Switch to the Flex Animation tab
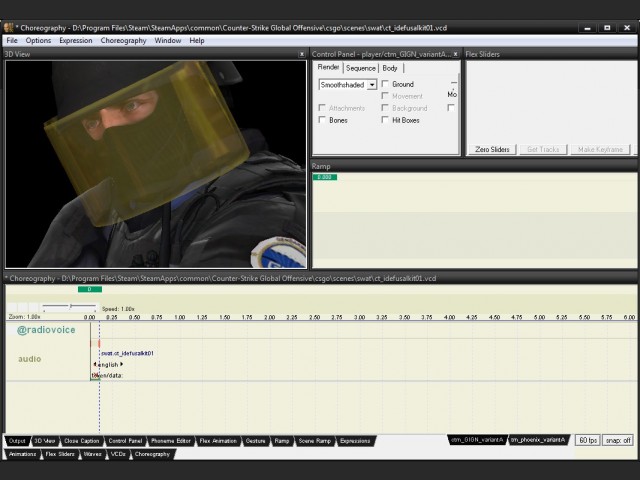The image size is (640, 480). [218, 441]
